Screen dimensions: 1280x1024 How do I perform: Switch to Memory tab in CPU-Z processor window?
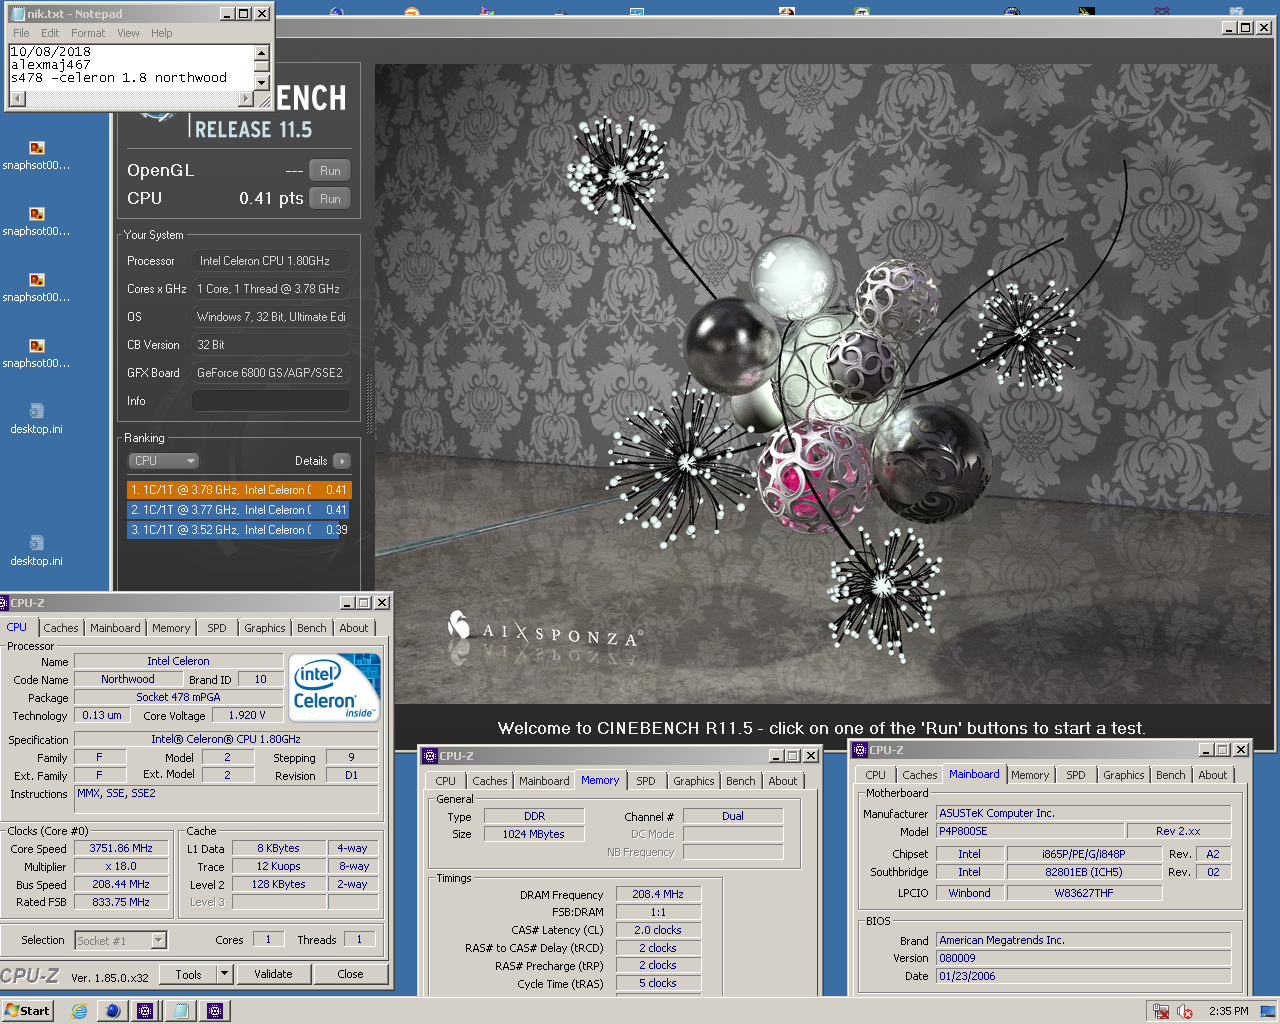171,628
